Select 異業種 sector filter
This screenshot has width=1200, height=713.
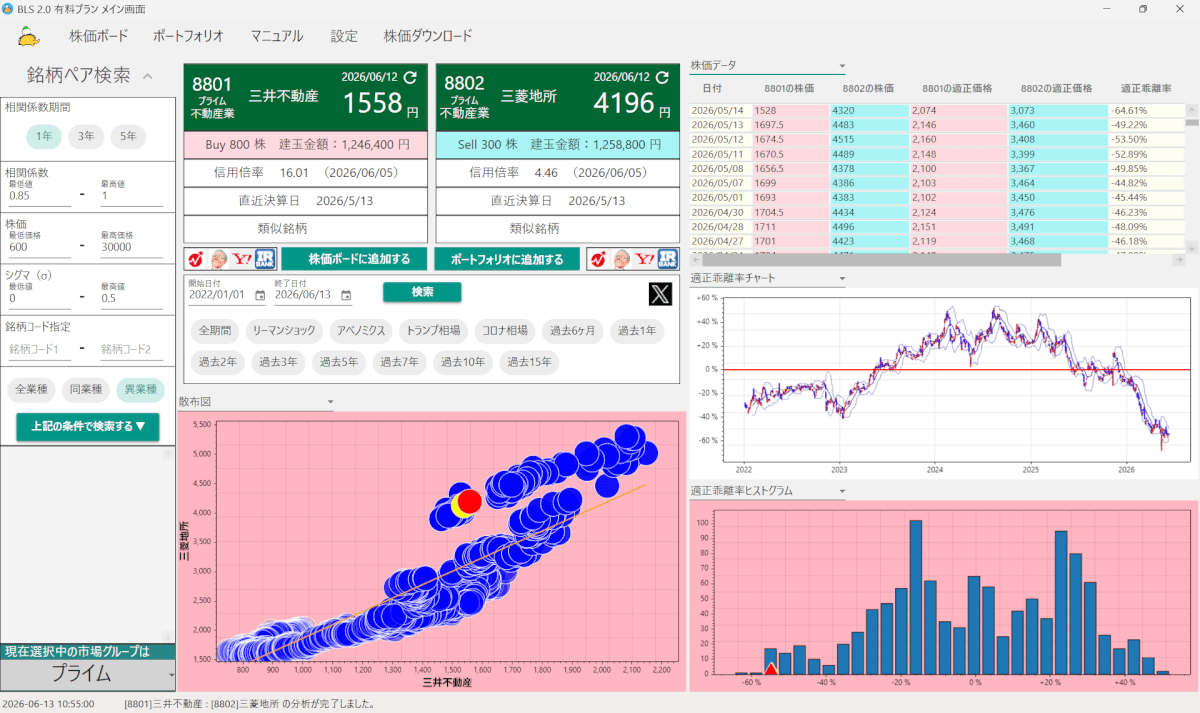pyautogui.click(x=139, y=389)
